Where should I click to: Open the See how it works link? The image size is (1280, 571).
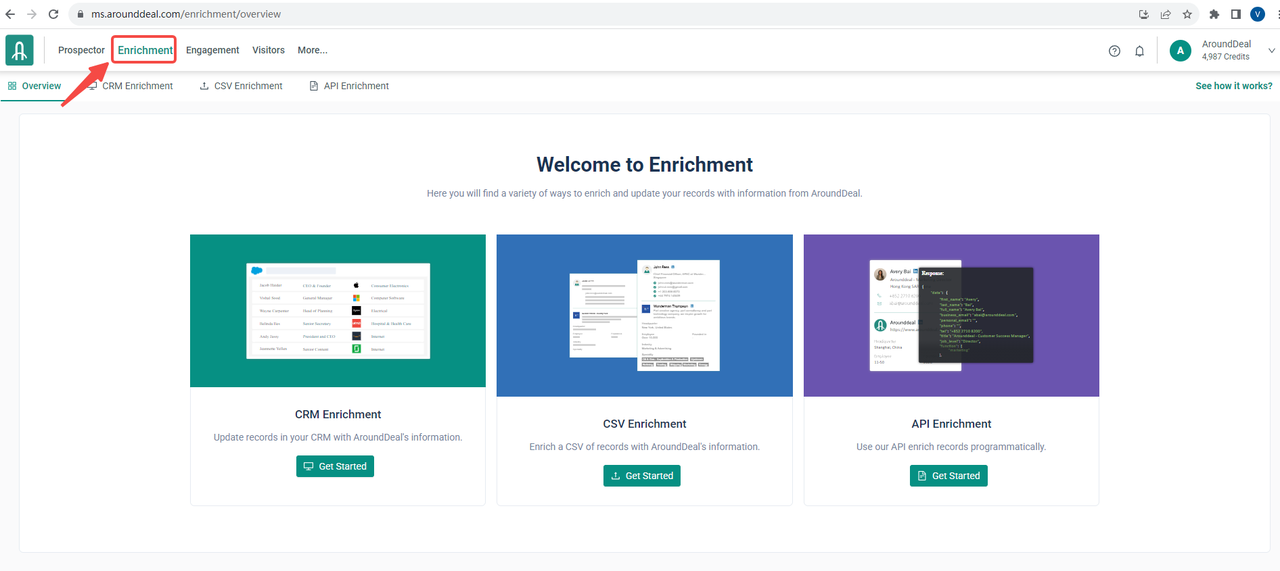[x=1233, y=86]
